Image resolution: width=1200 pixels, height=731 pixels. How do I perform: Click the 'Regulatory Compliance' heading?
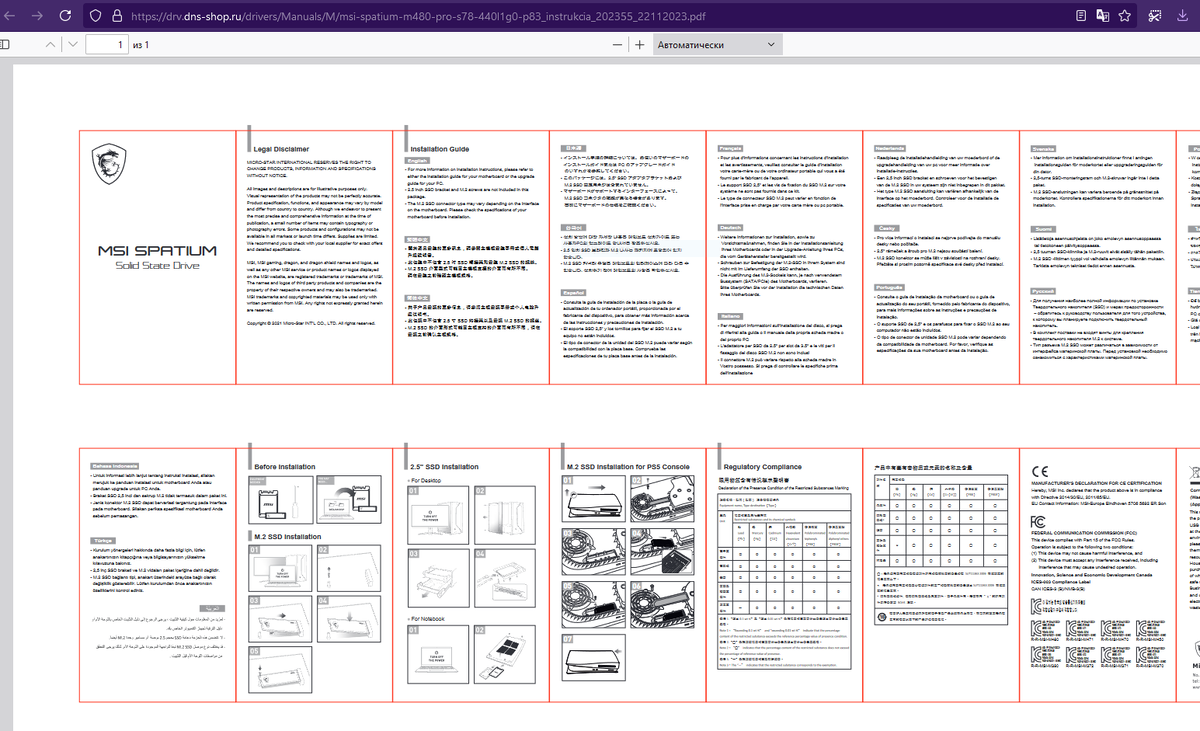coord(762,467)
